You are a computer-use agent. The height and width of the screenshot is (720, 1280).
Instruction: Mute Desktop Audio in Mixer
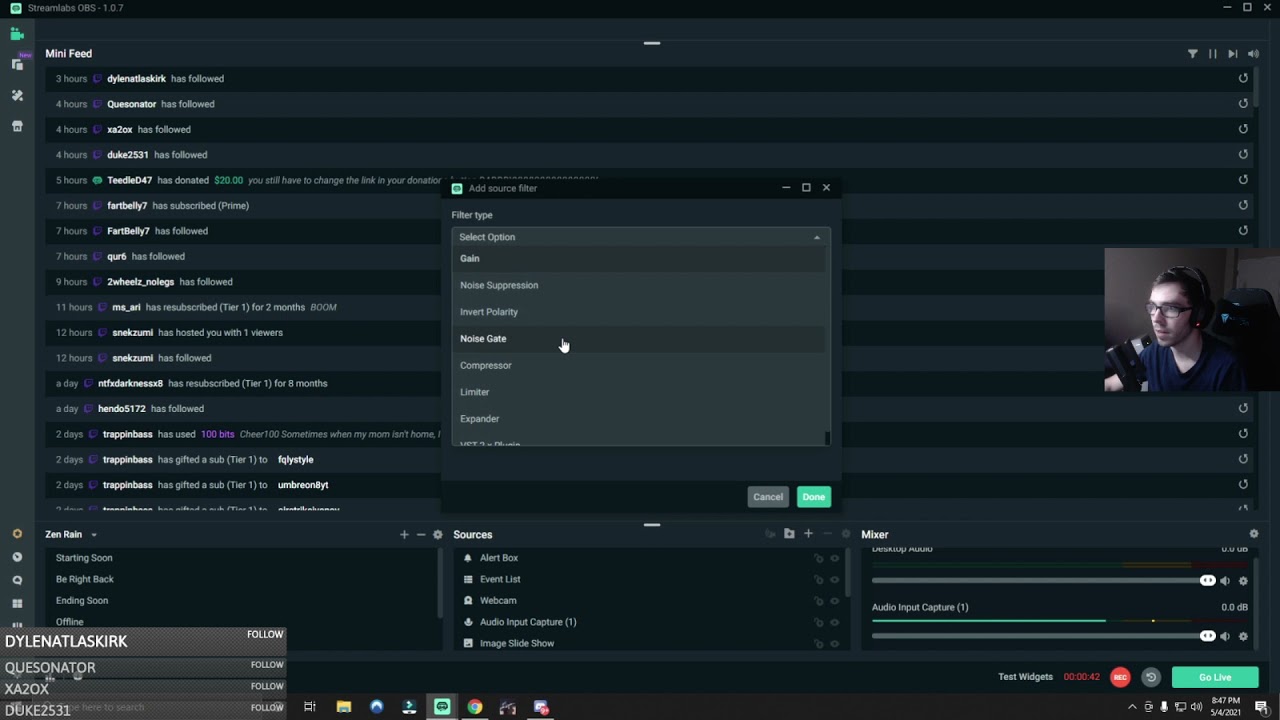(x=1225, y=581)
